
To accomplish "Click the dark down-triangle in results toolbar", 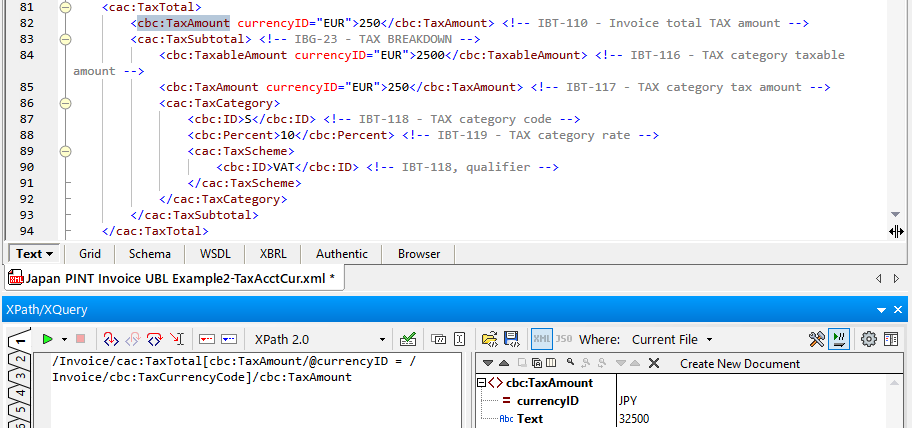I will 487,363.
